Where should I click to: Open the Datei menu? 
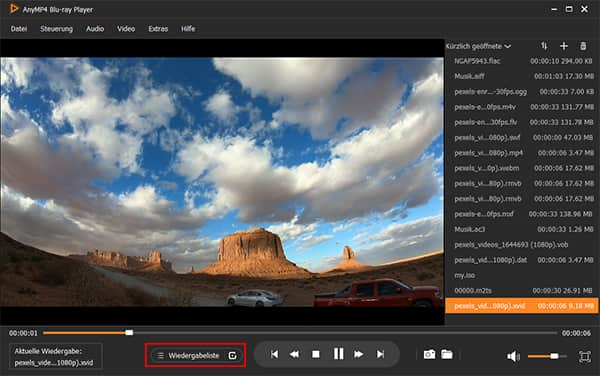tap(19, 29)
